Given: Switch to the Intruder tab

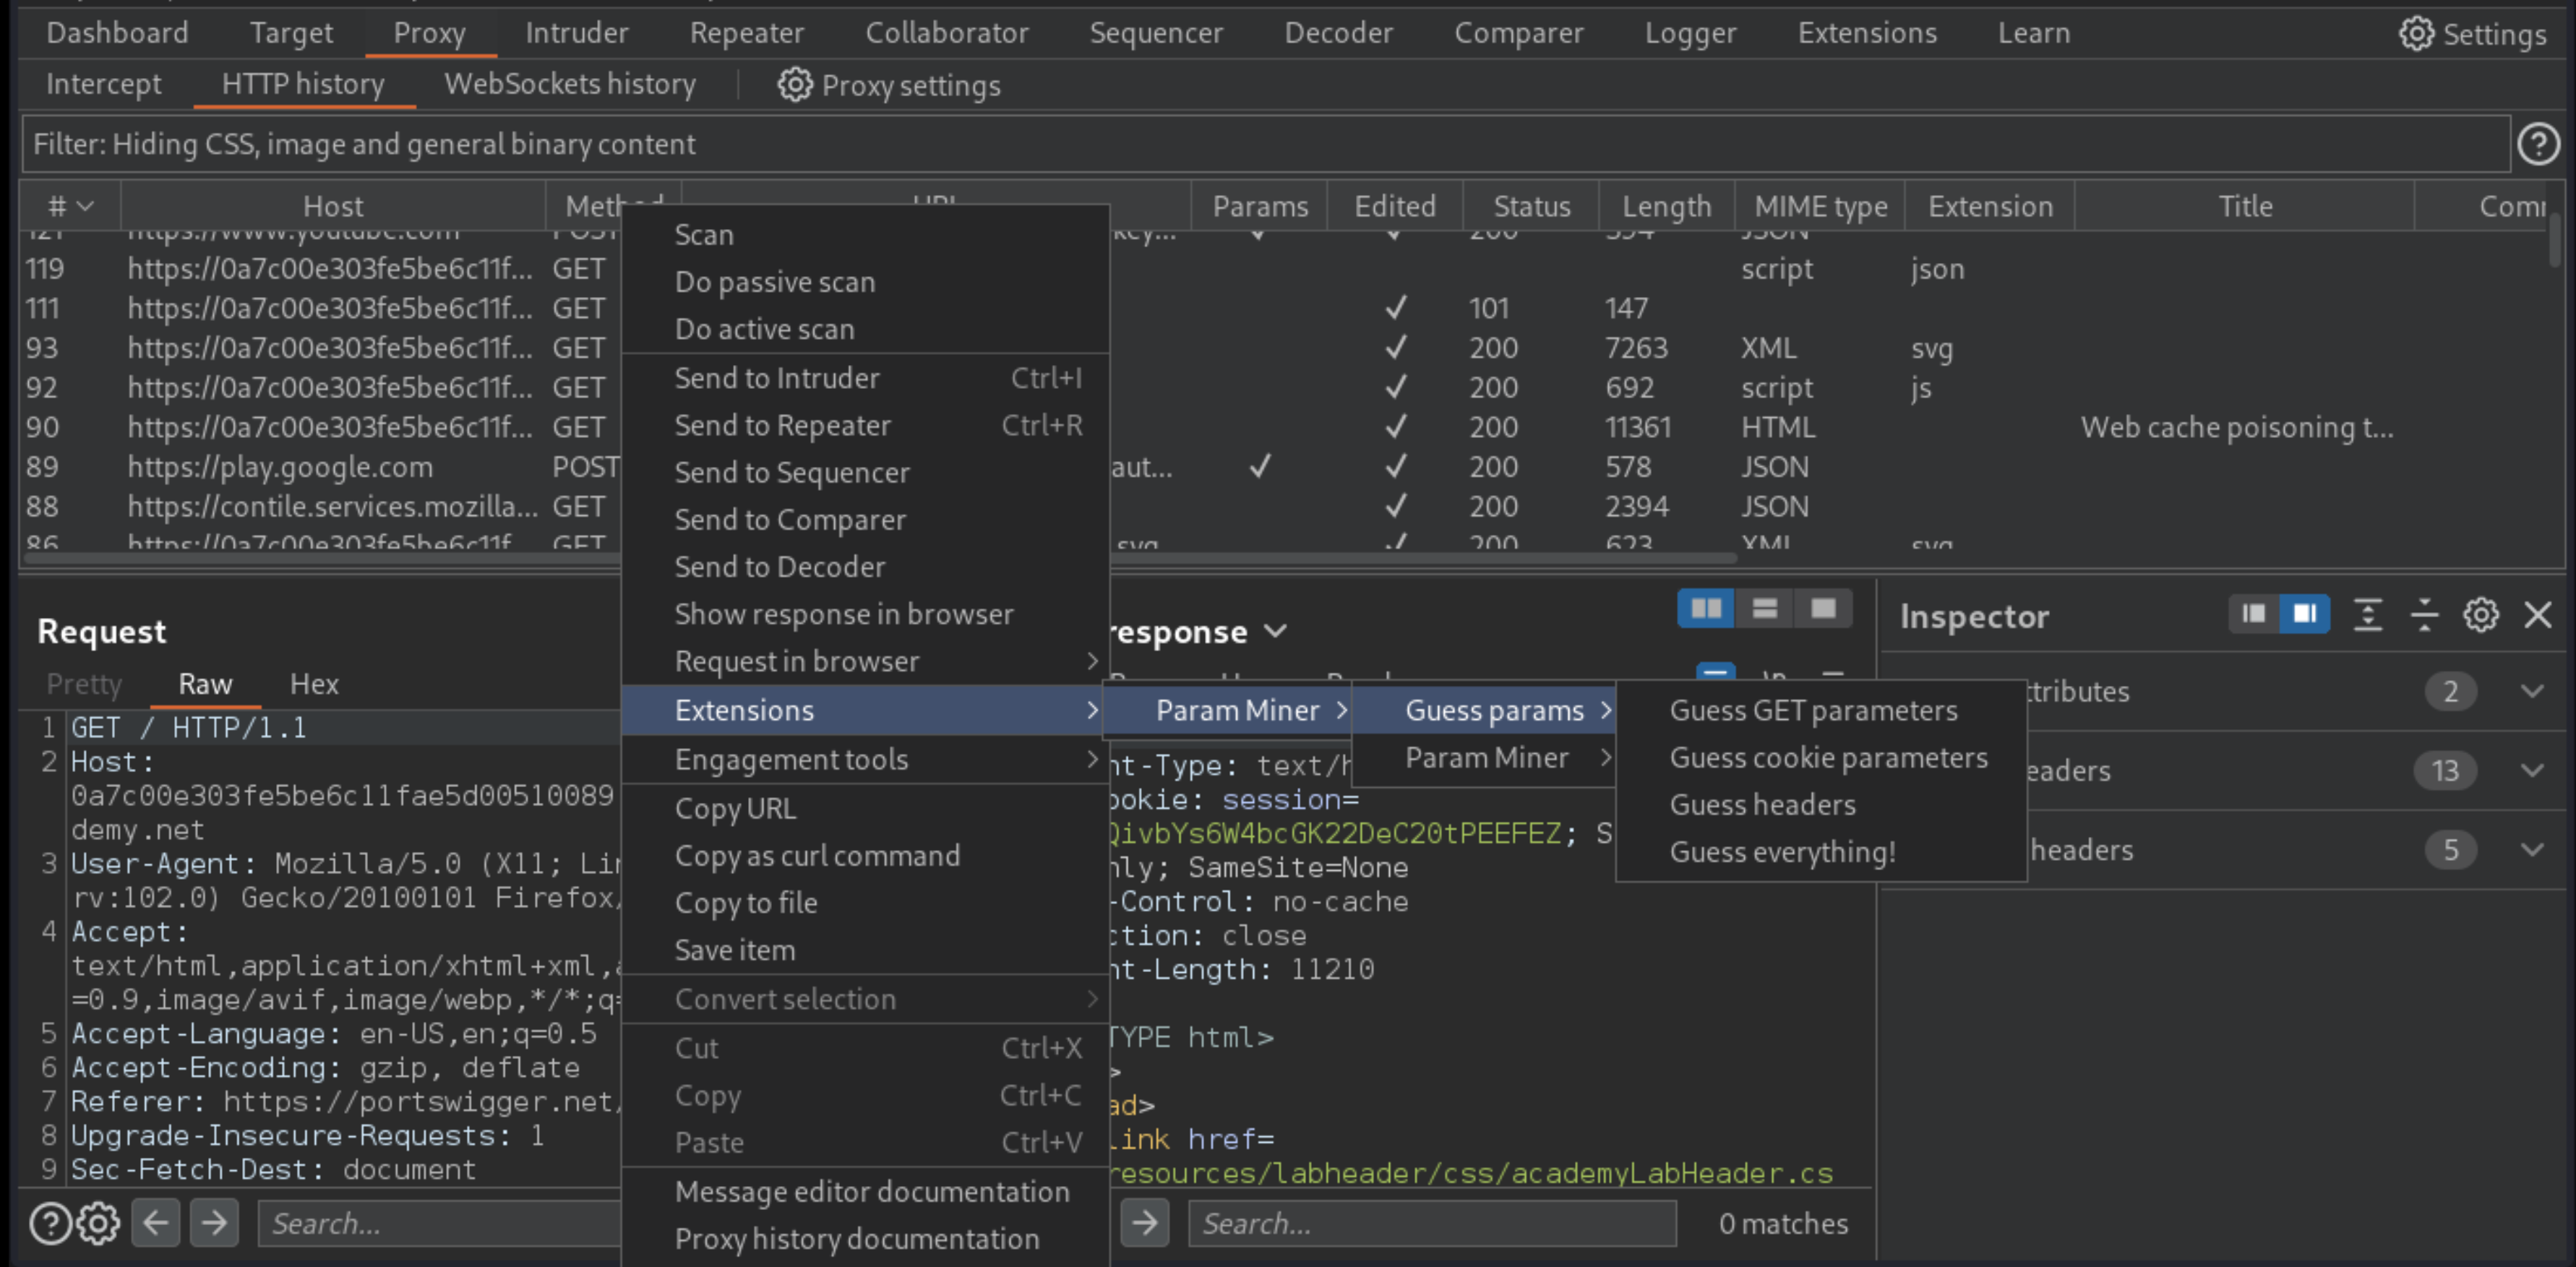Looking at the screenshot, I should pos(577,33).
